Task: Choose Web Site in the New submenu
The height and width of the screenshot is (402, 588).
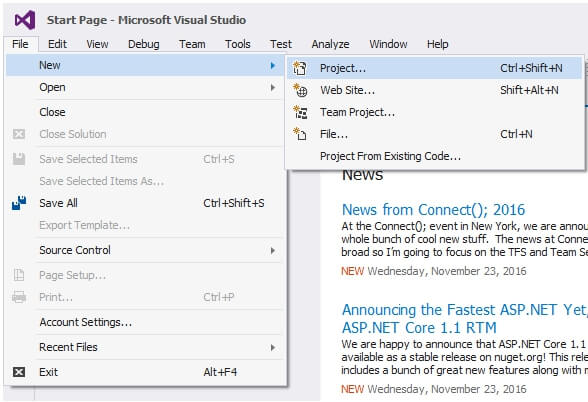Action: pyautogui.click(x=434, y=90)
